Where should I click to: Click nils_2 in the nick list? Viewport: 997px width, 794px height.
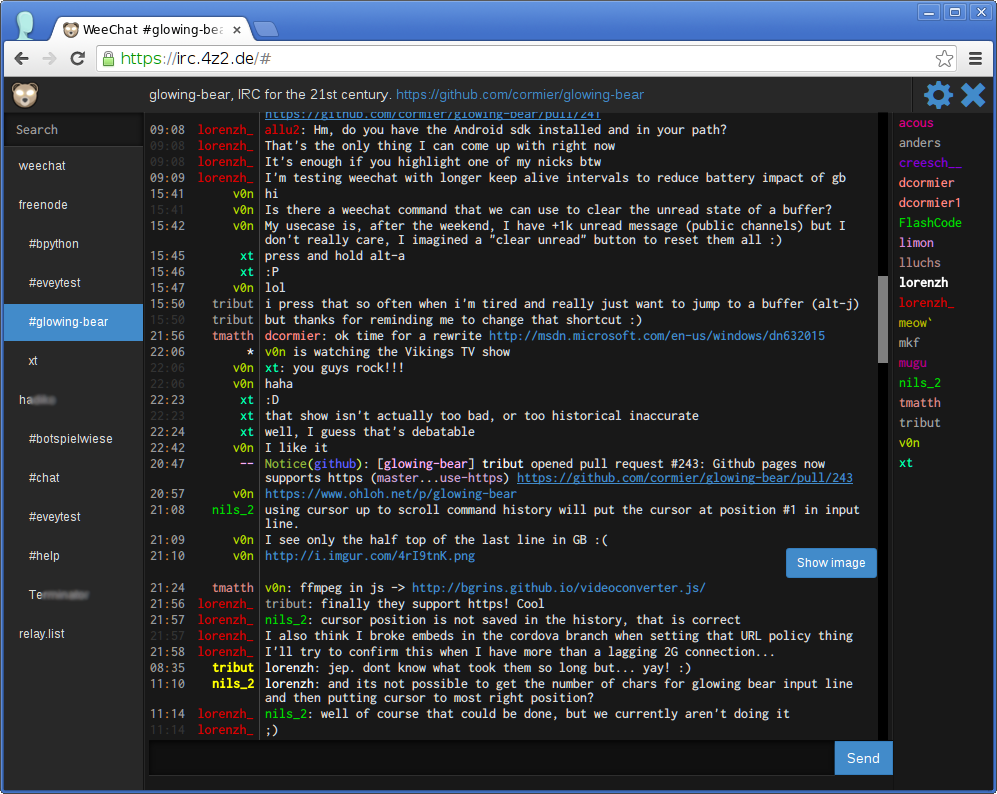coord(919,383)
